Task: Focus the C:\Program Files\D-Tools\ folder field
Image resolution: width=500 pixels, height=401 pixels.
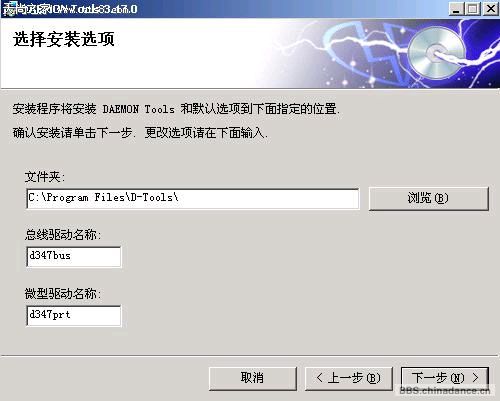Action: [x=193, y=199]
